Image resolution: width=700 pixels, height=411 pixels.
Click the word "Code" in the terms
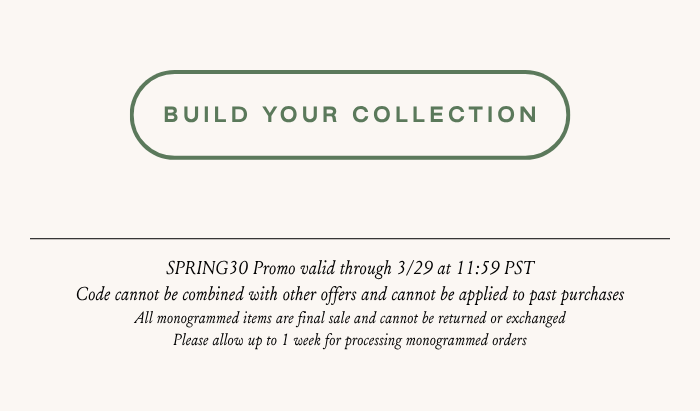(x=93, y=295)
